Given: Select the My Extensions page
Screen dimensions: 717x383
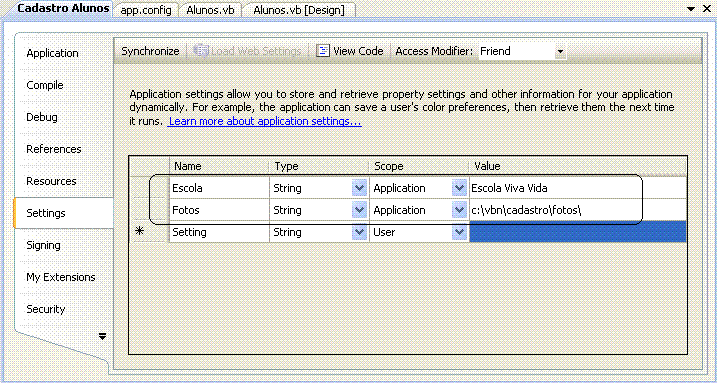Looking at the screenshot, I should [x=60, y=277].
